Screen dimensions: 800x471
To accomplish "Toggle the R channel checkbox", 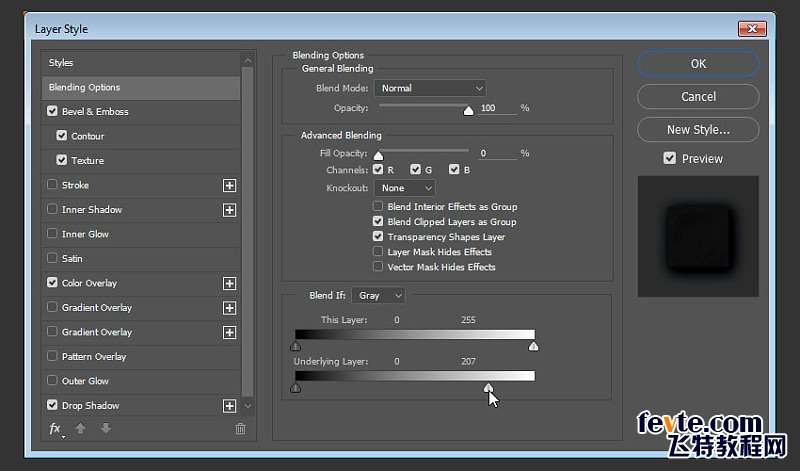I will [x=378, y=169].
